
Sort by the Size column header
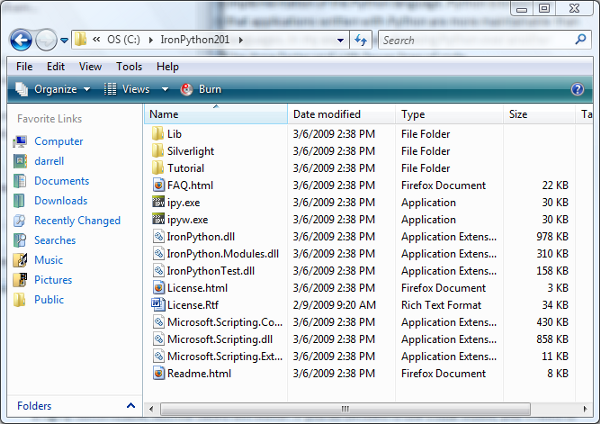click(x=539, y=114)
